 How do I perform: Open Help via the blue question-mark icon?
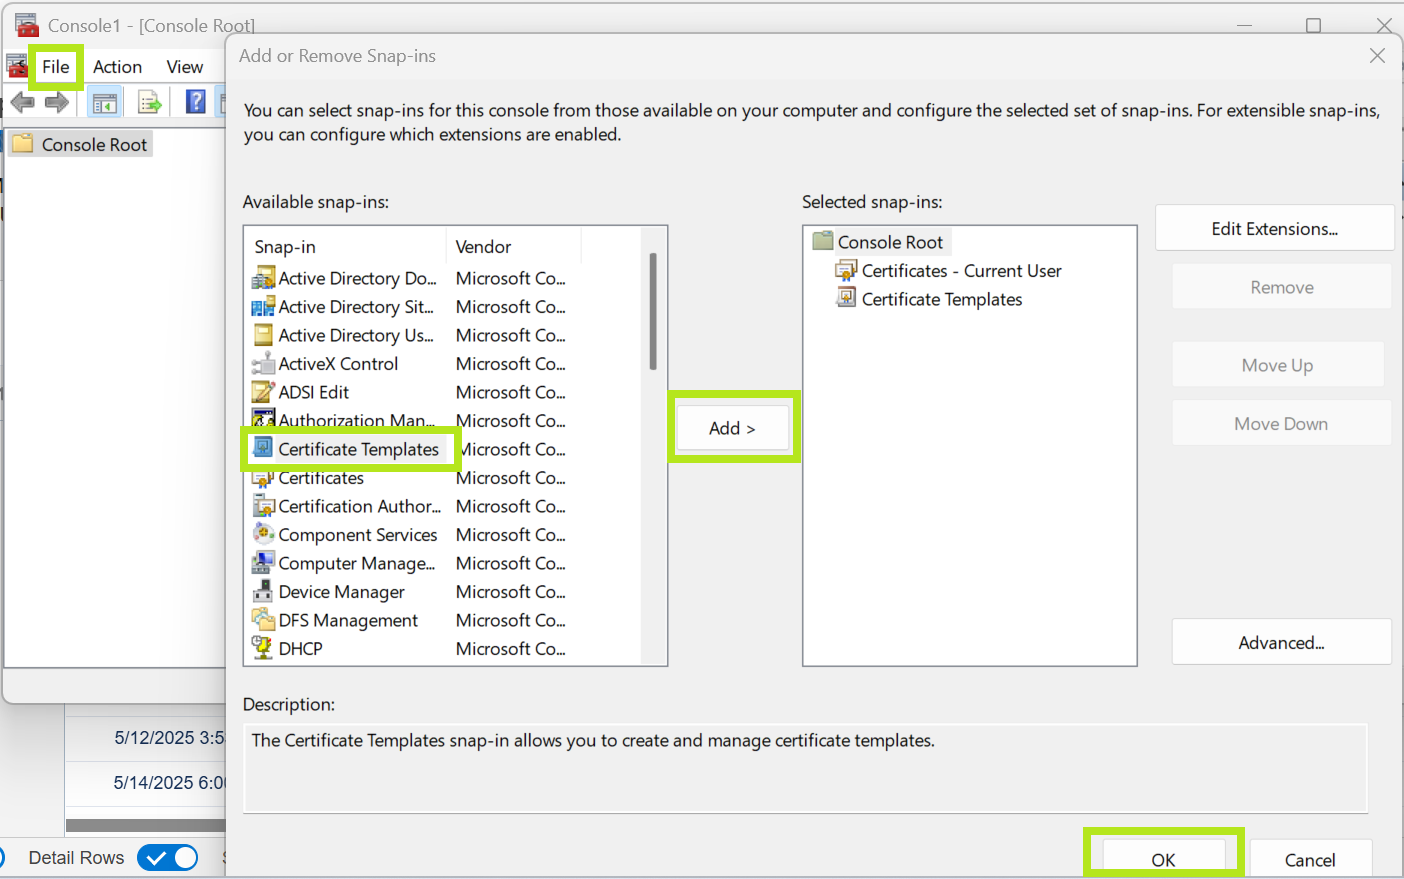(196, 102)
